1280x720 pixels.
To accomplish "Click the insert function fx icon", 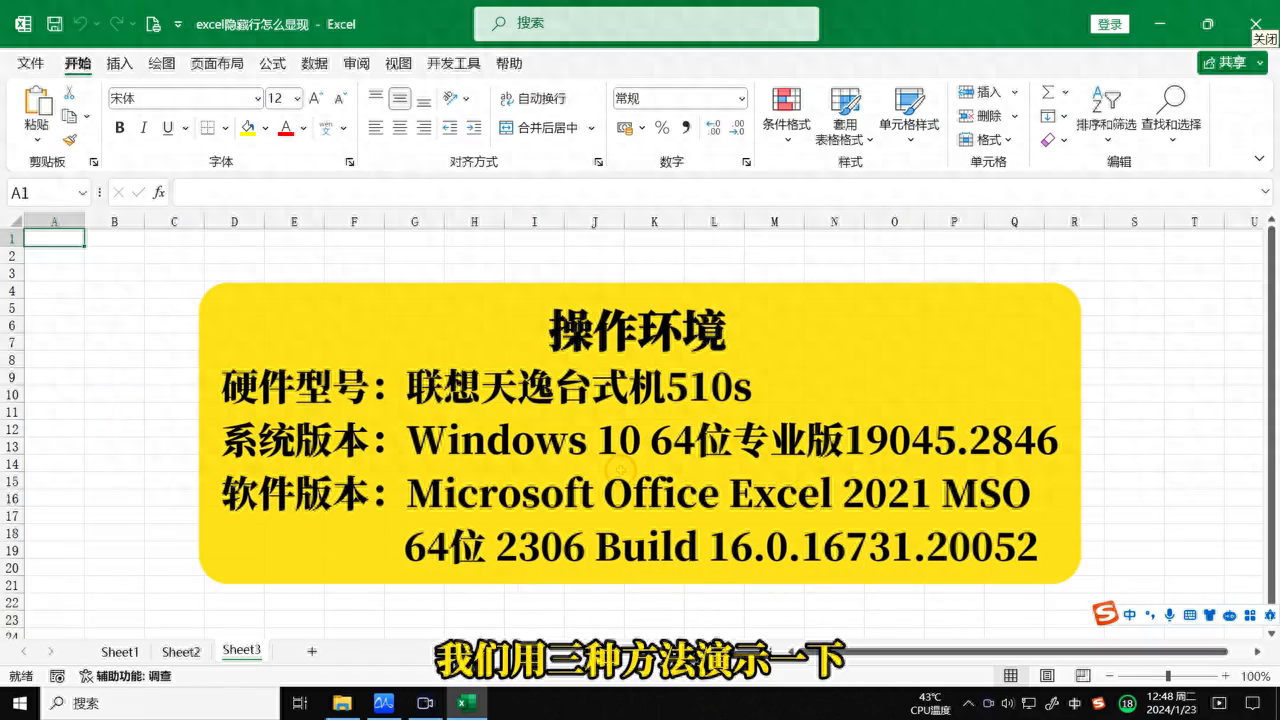I will tap(159, 193).
